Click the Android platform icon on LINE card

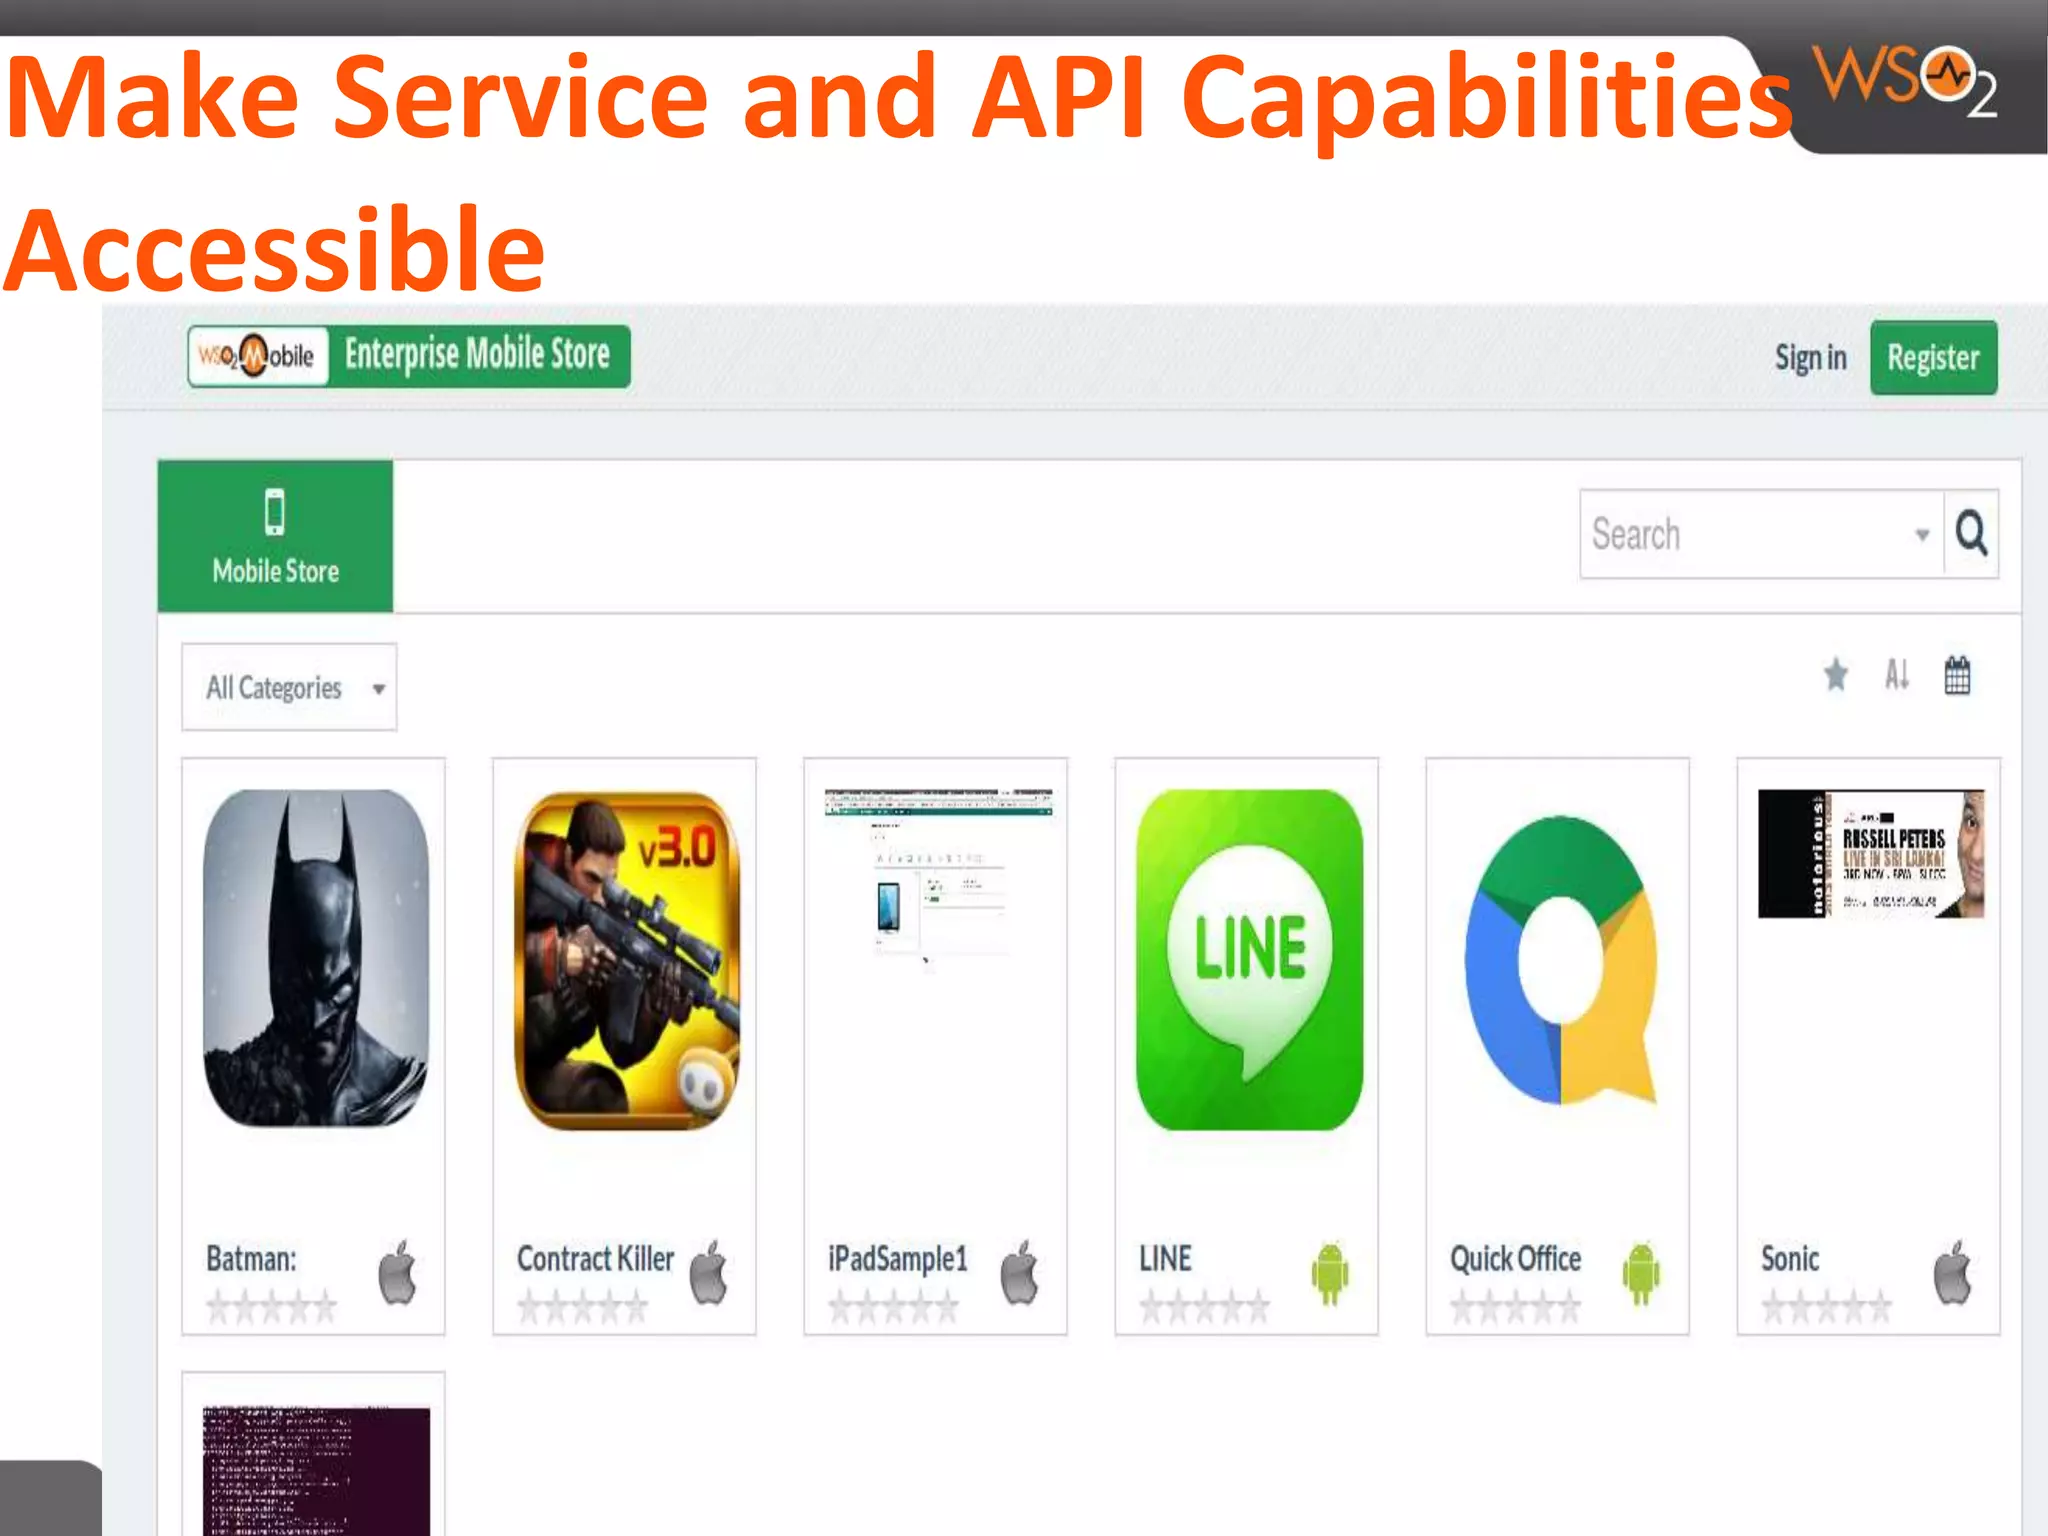click(x=1330, y=1273)
